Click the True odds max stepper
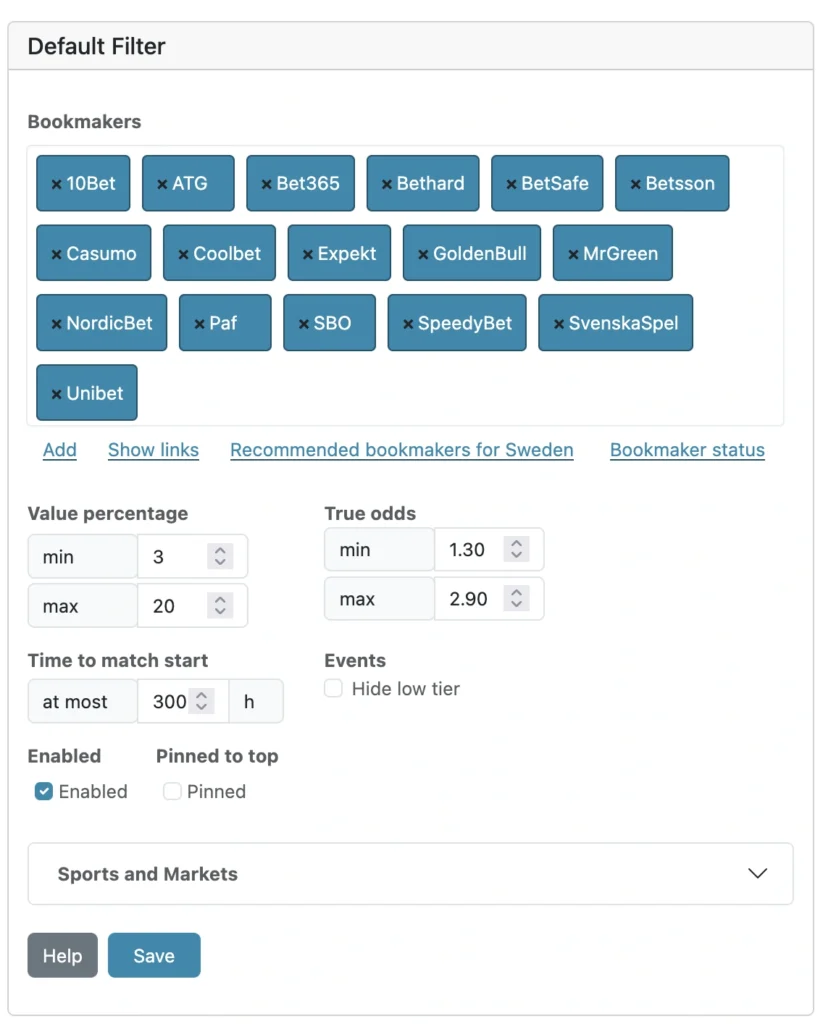Screen dimensions: 823x1024 click(517, 598)
